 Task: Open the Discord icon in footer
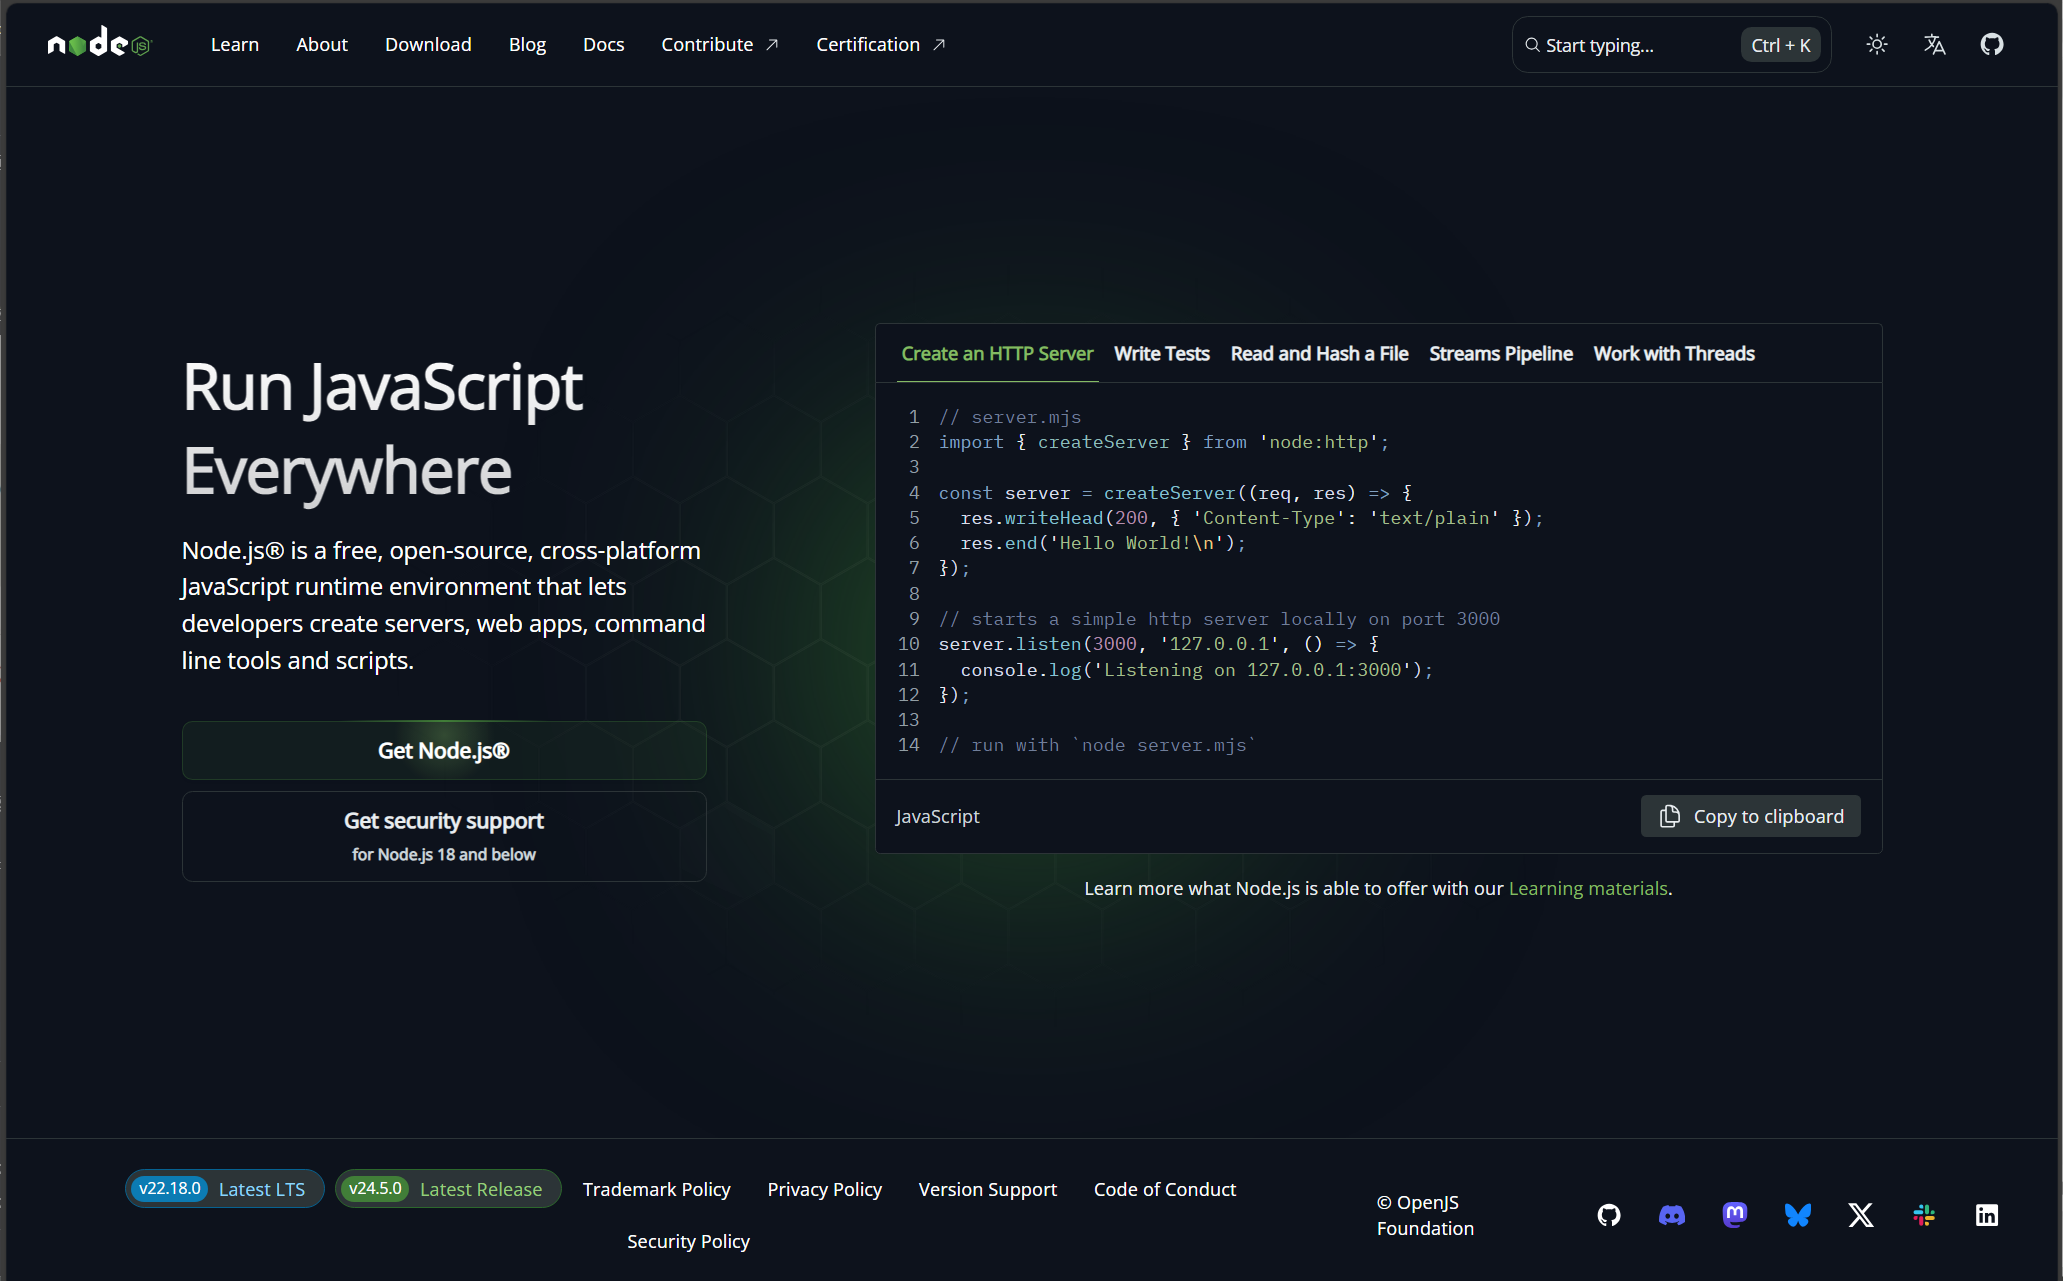pos(1672,1215)
